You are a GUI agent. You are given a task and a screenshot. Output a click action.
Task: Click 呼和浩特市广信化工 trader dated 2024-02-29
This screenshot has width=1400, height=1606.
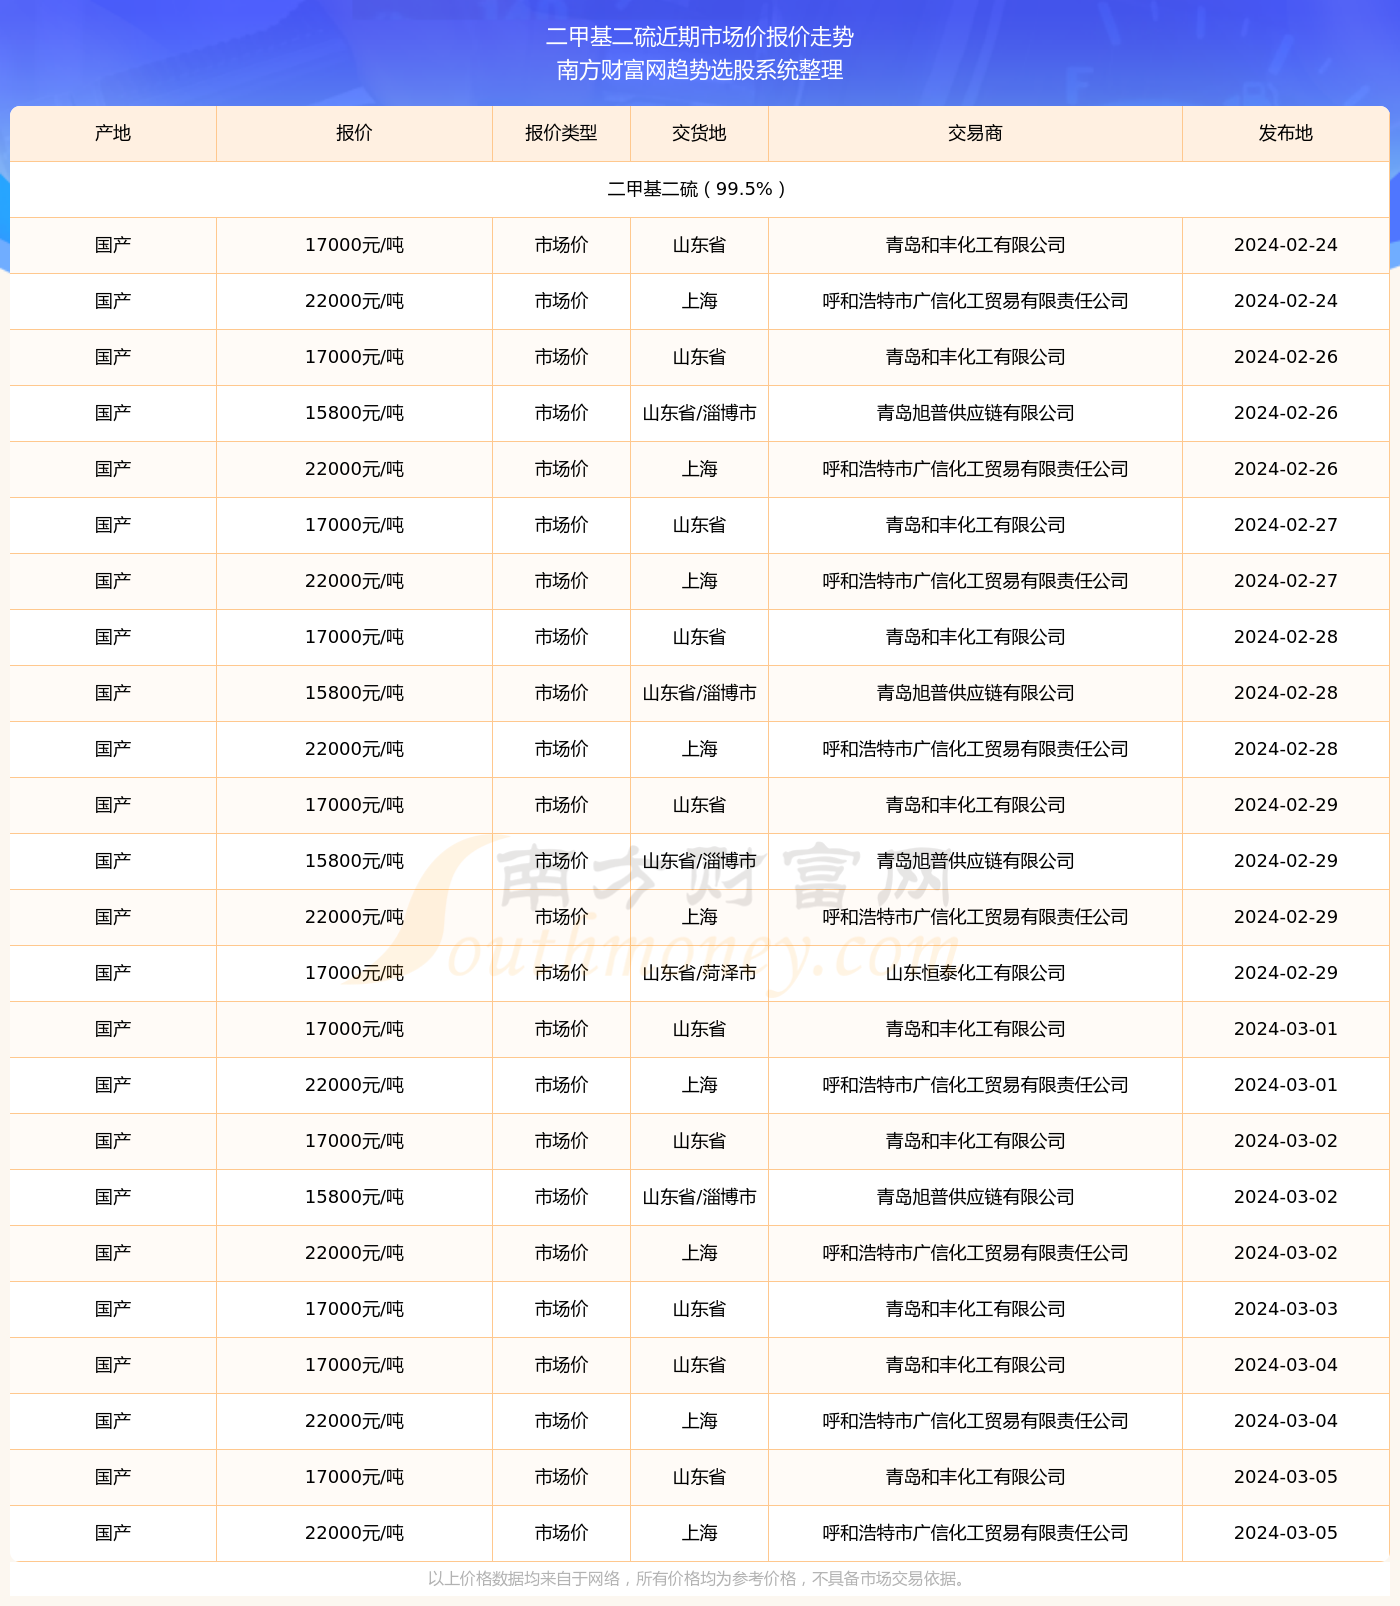click(975, 917)
